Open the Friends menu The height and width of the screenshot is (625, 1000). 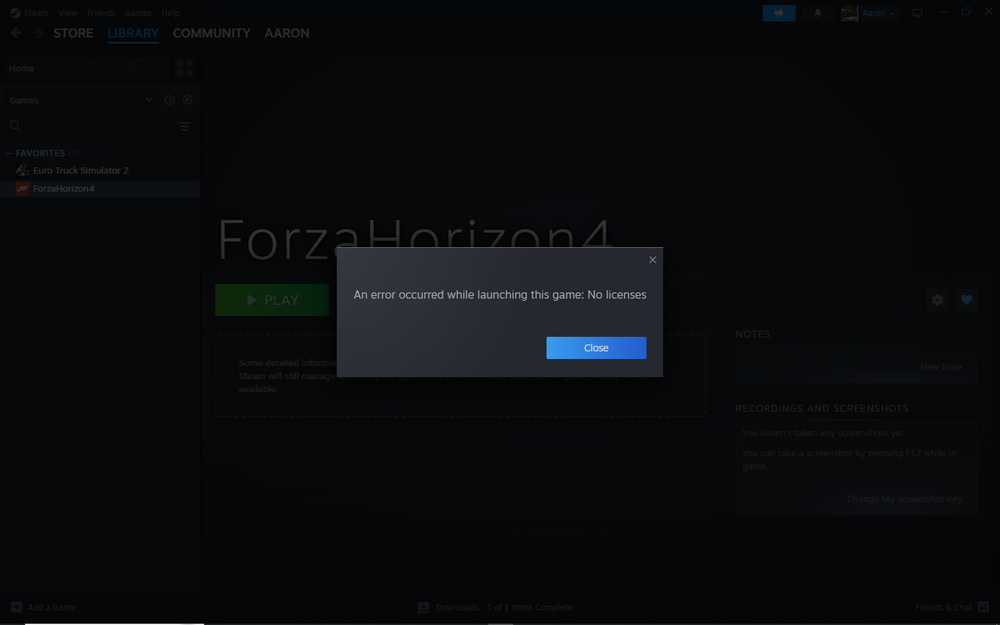pyautogui.click(x=101, y=13)
